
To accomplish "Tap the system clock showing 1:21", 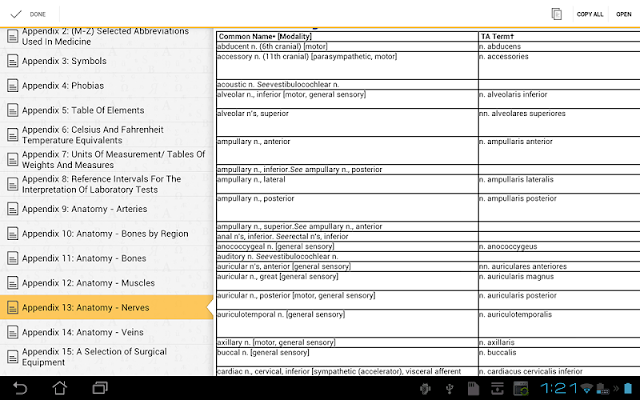I will (558, 388).
